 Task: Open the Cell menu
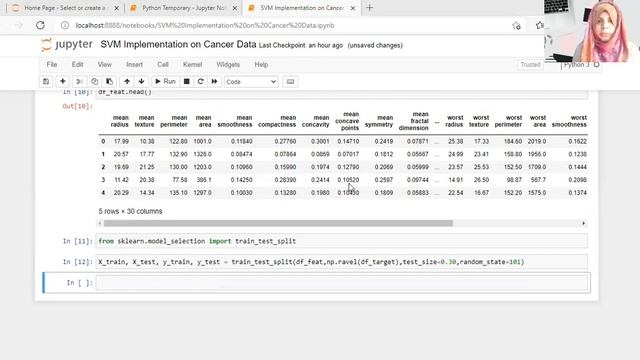[x=163, y=64]
